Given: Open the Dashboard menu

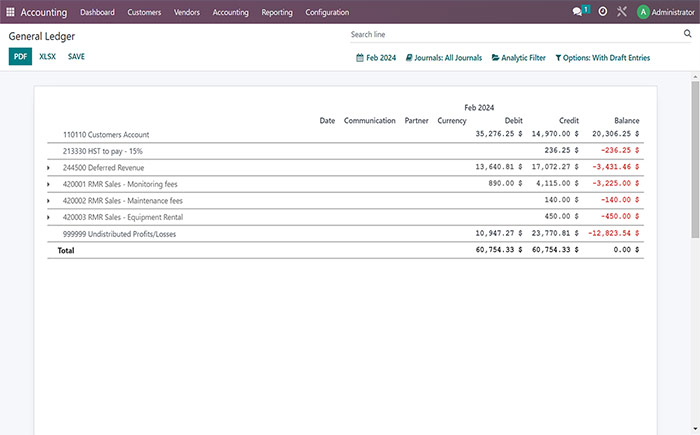Looking at the screenshot, I should 97,12.
